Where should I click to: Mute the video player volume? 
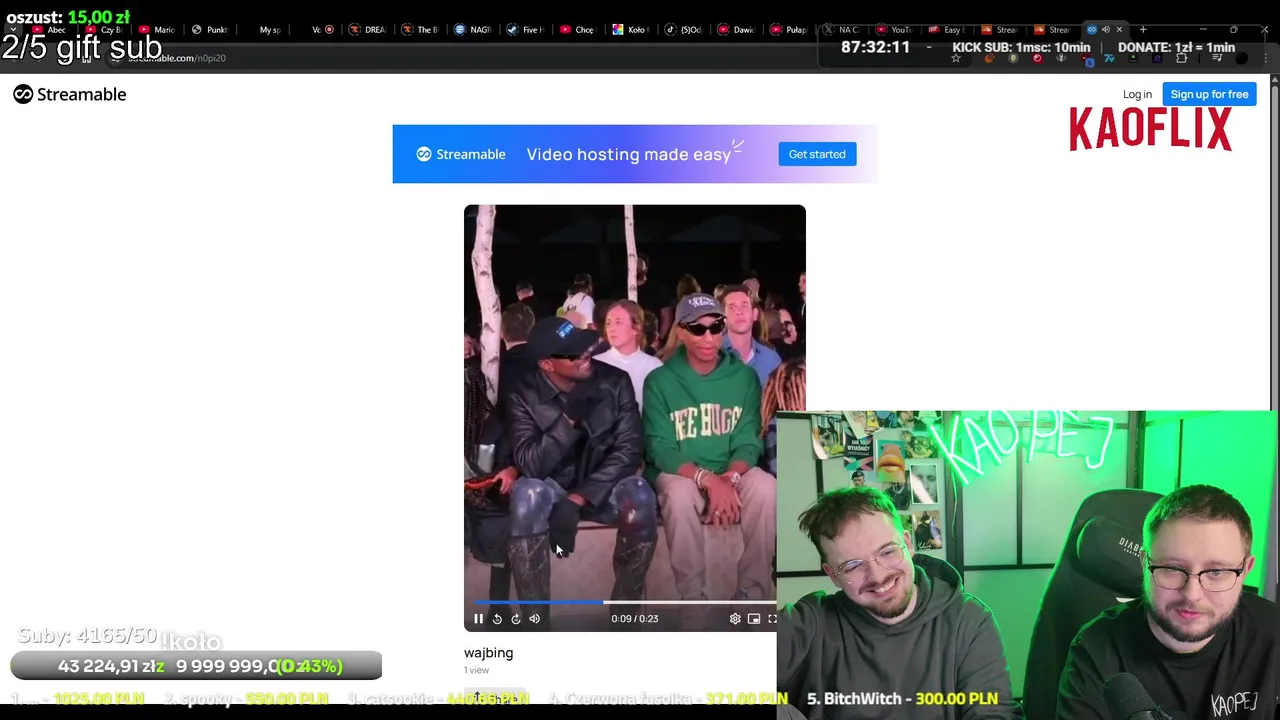[535, 619]
